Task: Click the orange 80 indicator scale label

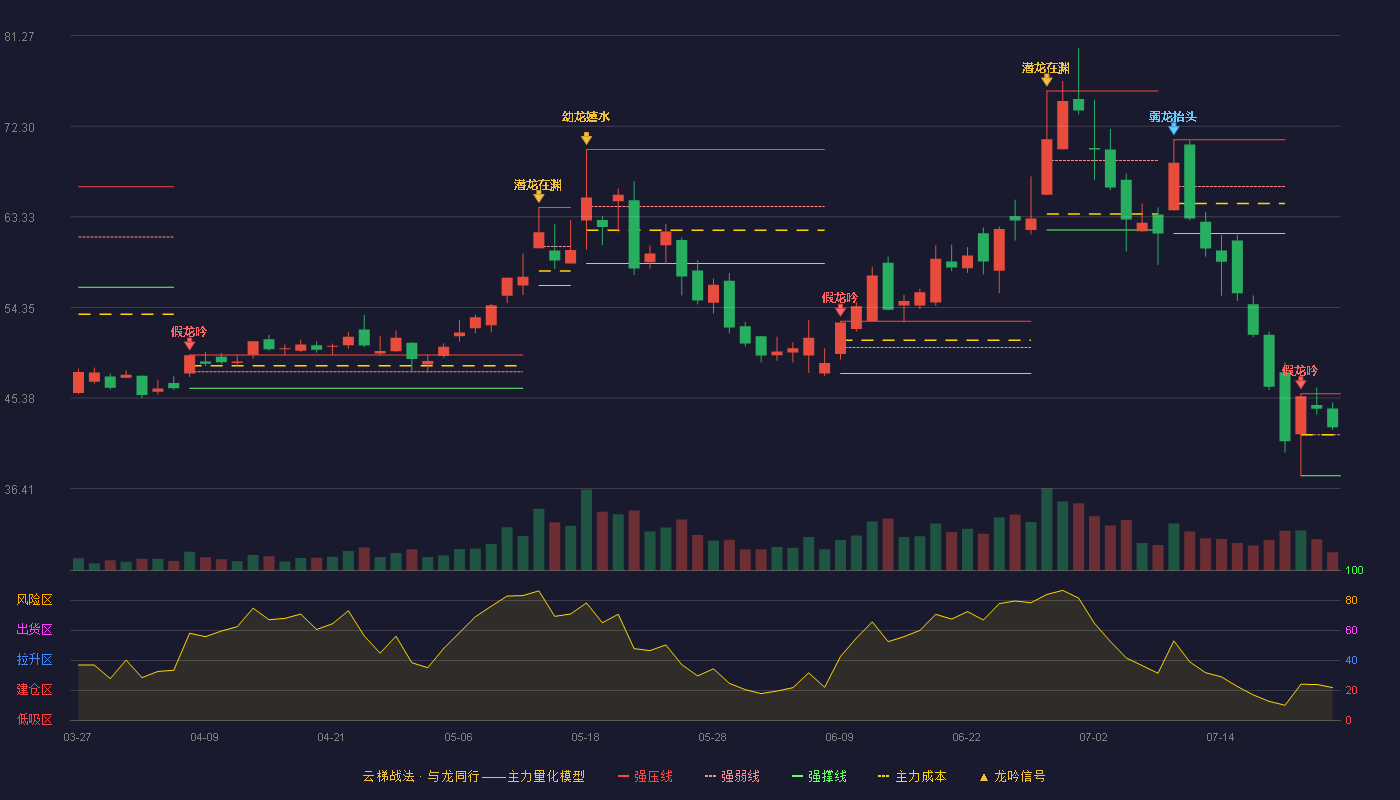Action: pos(1351,601)
